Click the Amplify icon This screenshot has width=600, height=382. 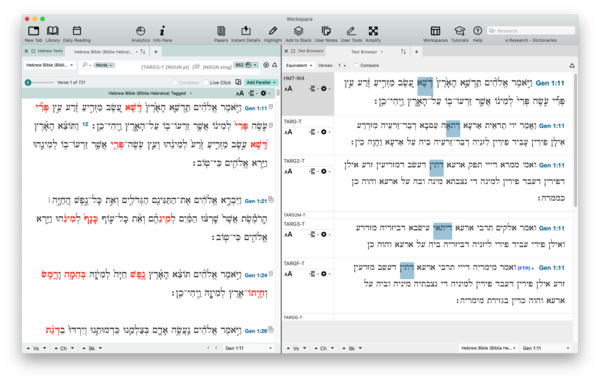tap(373, 31)
